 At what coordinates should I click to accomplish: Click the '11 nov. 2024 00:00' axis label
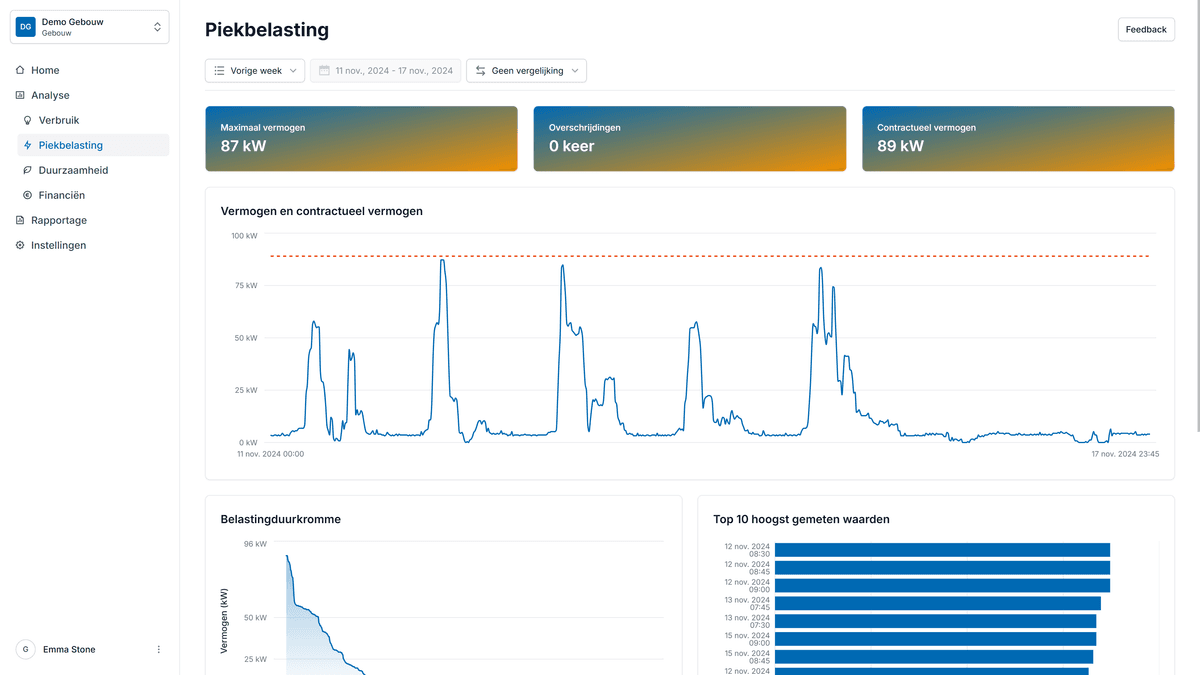coord(270,454)
